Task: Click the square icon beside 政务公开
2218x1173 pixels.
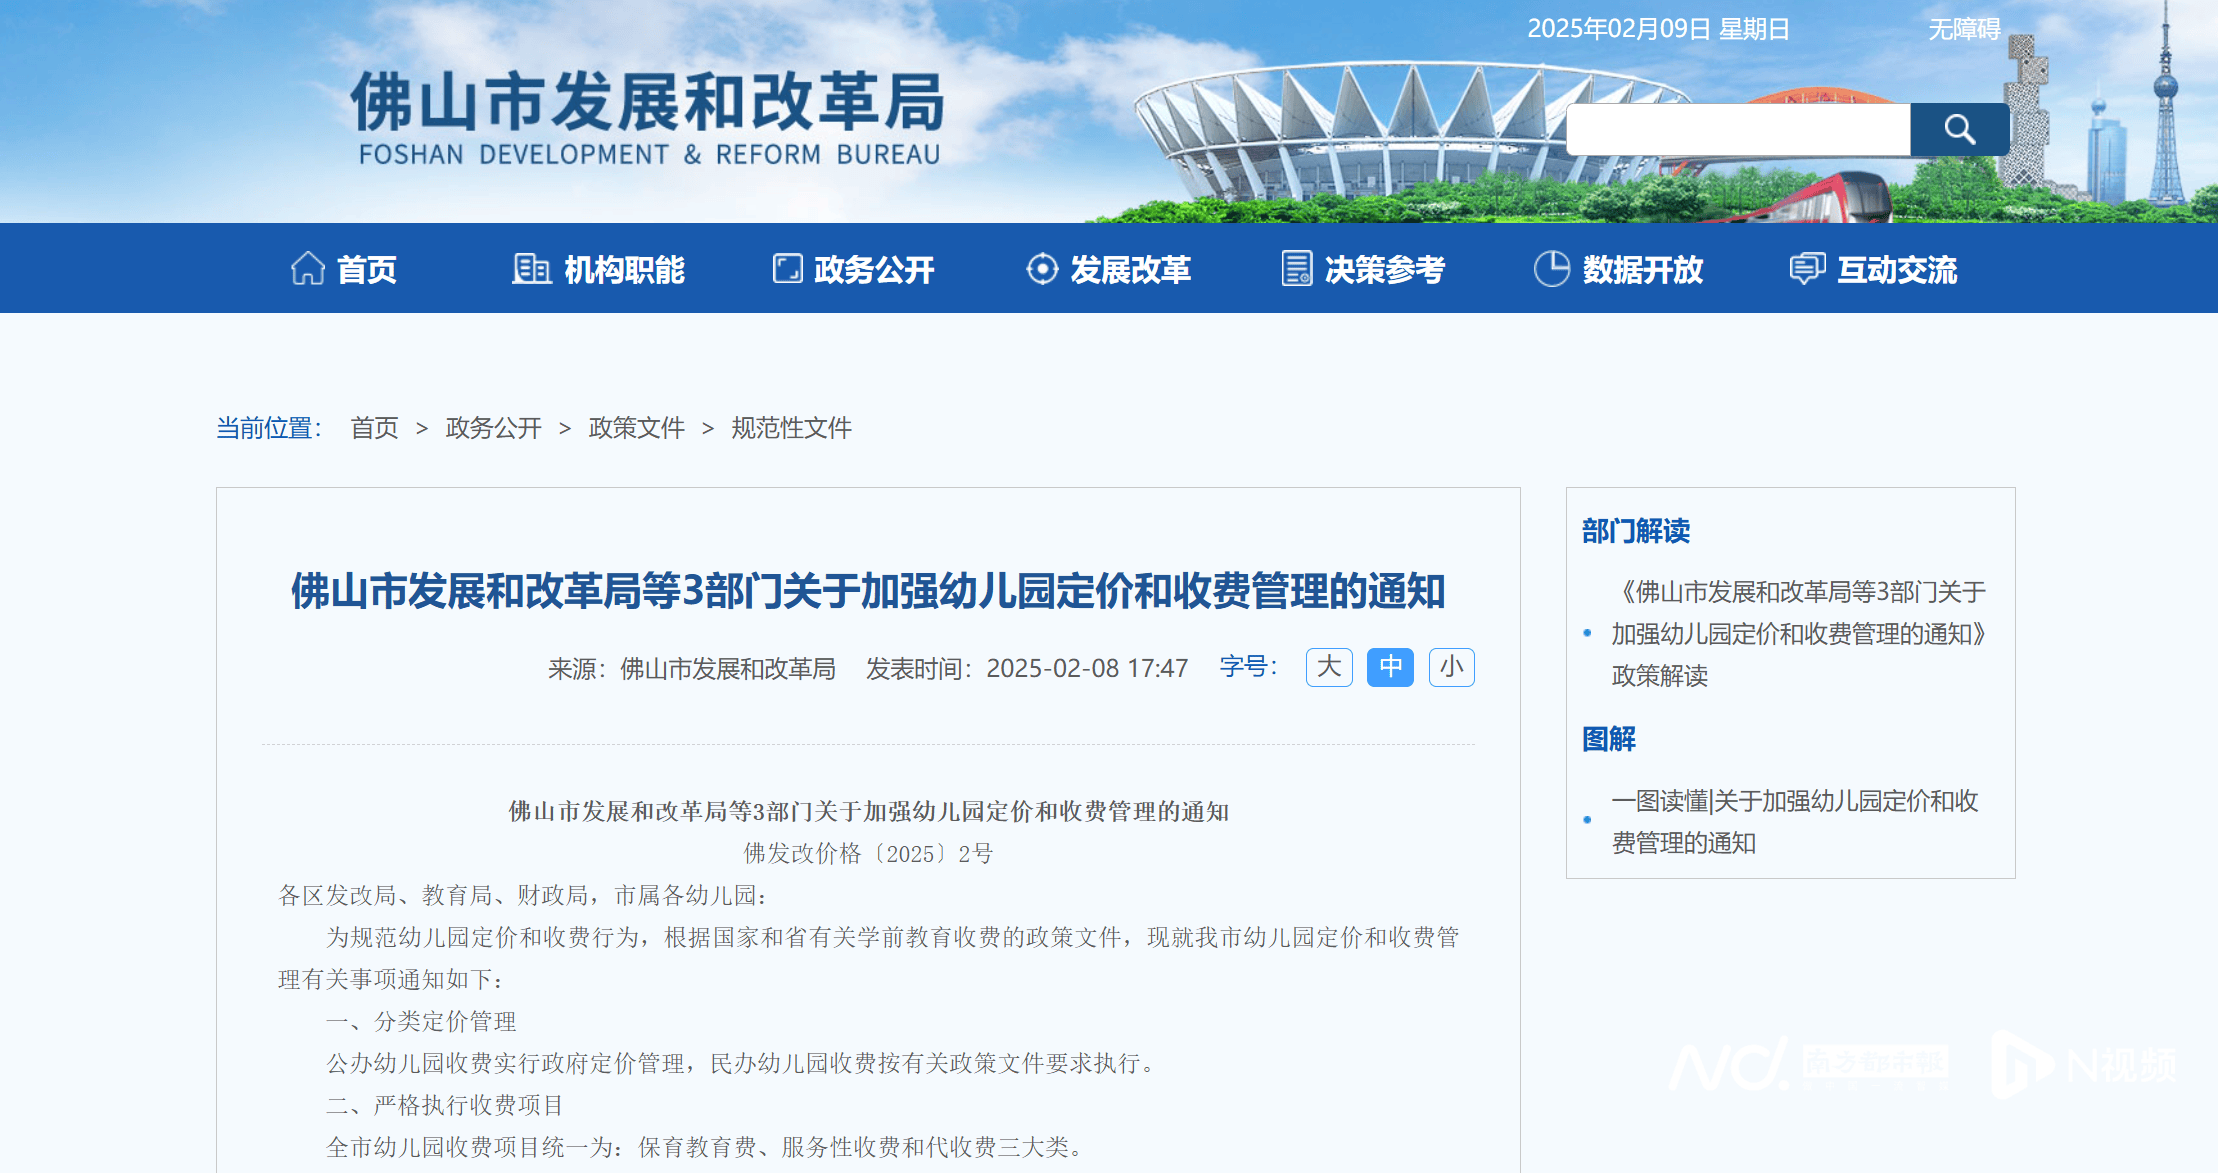Action: [787, 269]
